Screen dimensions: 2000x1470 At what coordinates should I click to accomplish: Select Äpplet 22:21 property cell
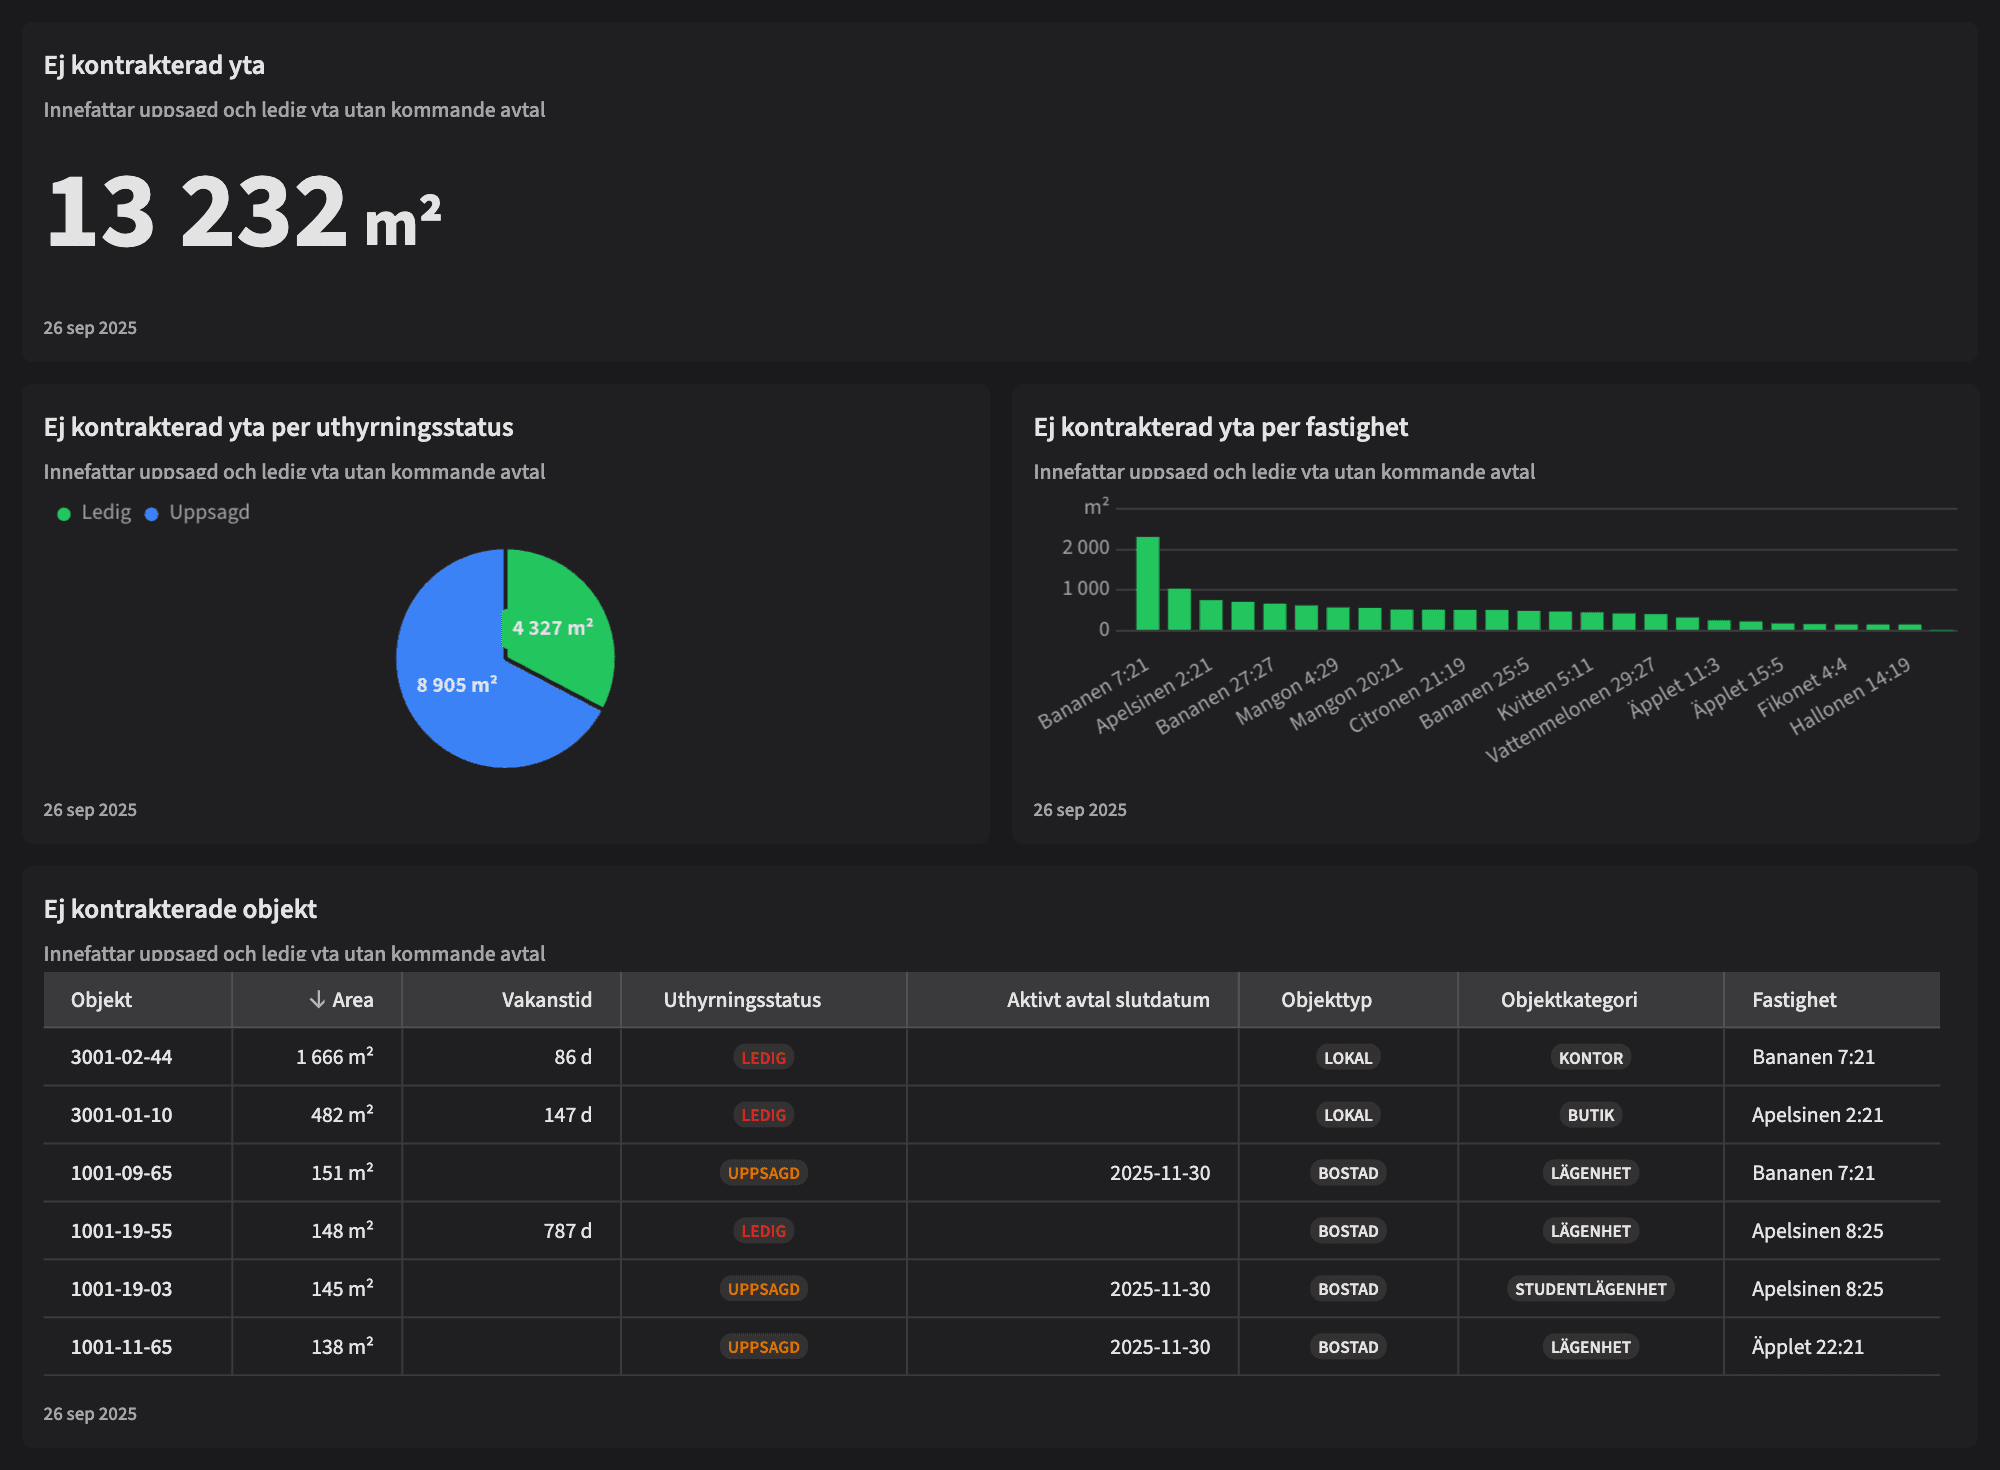1807,1347
